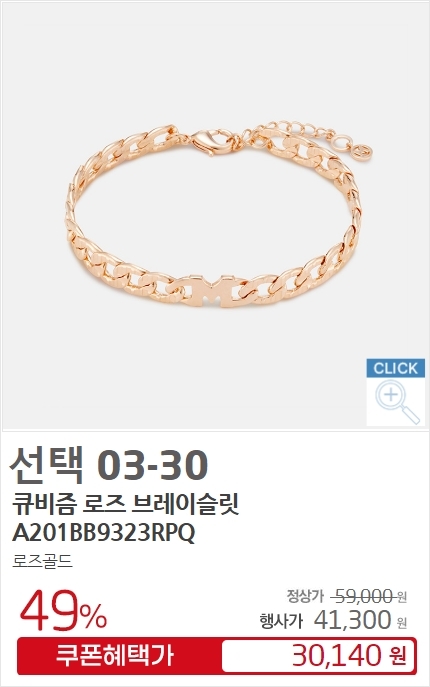Click the 정상가 label text
430x687 pixels.
click(305, 596)
